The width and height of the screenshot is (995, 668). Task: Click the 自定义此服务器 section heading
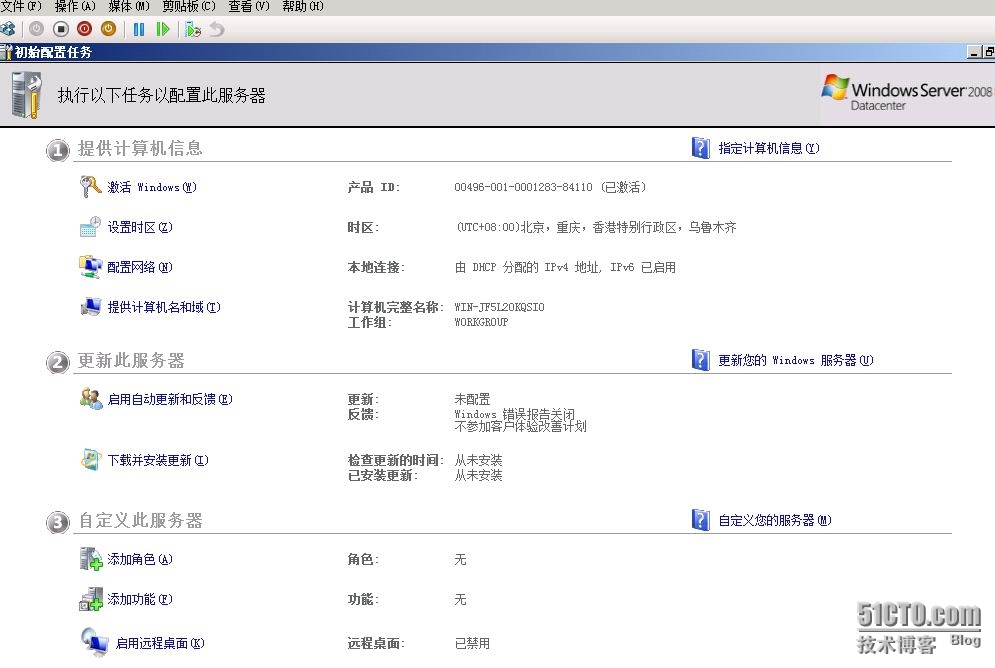click(x=140, y=521)
